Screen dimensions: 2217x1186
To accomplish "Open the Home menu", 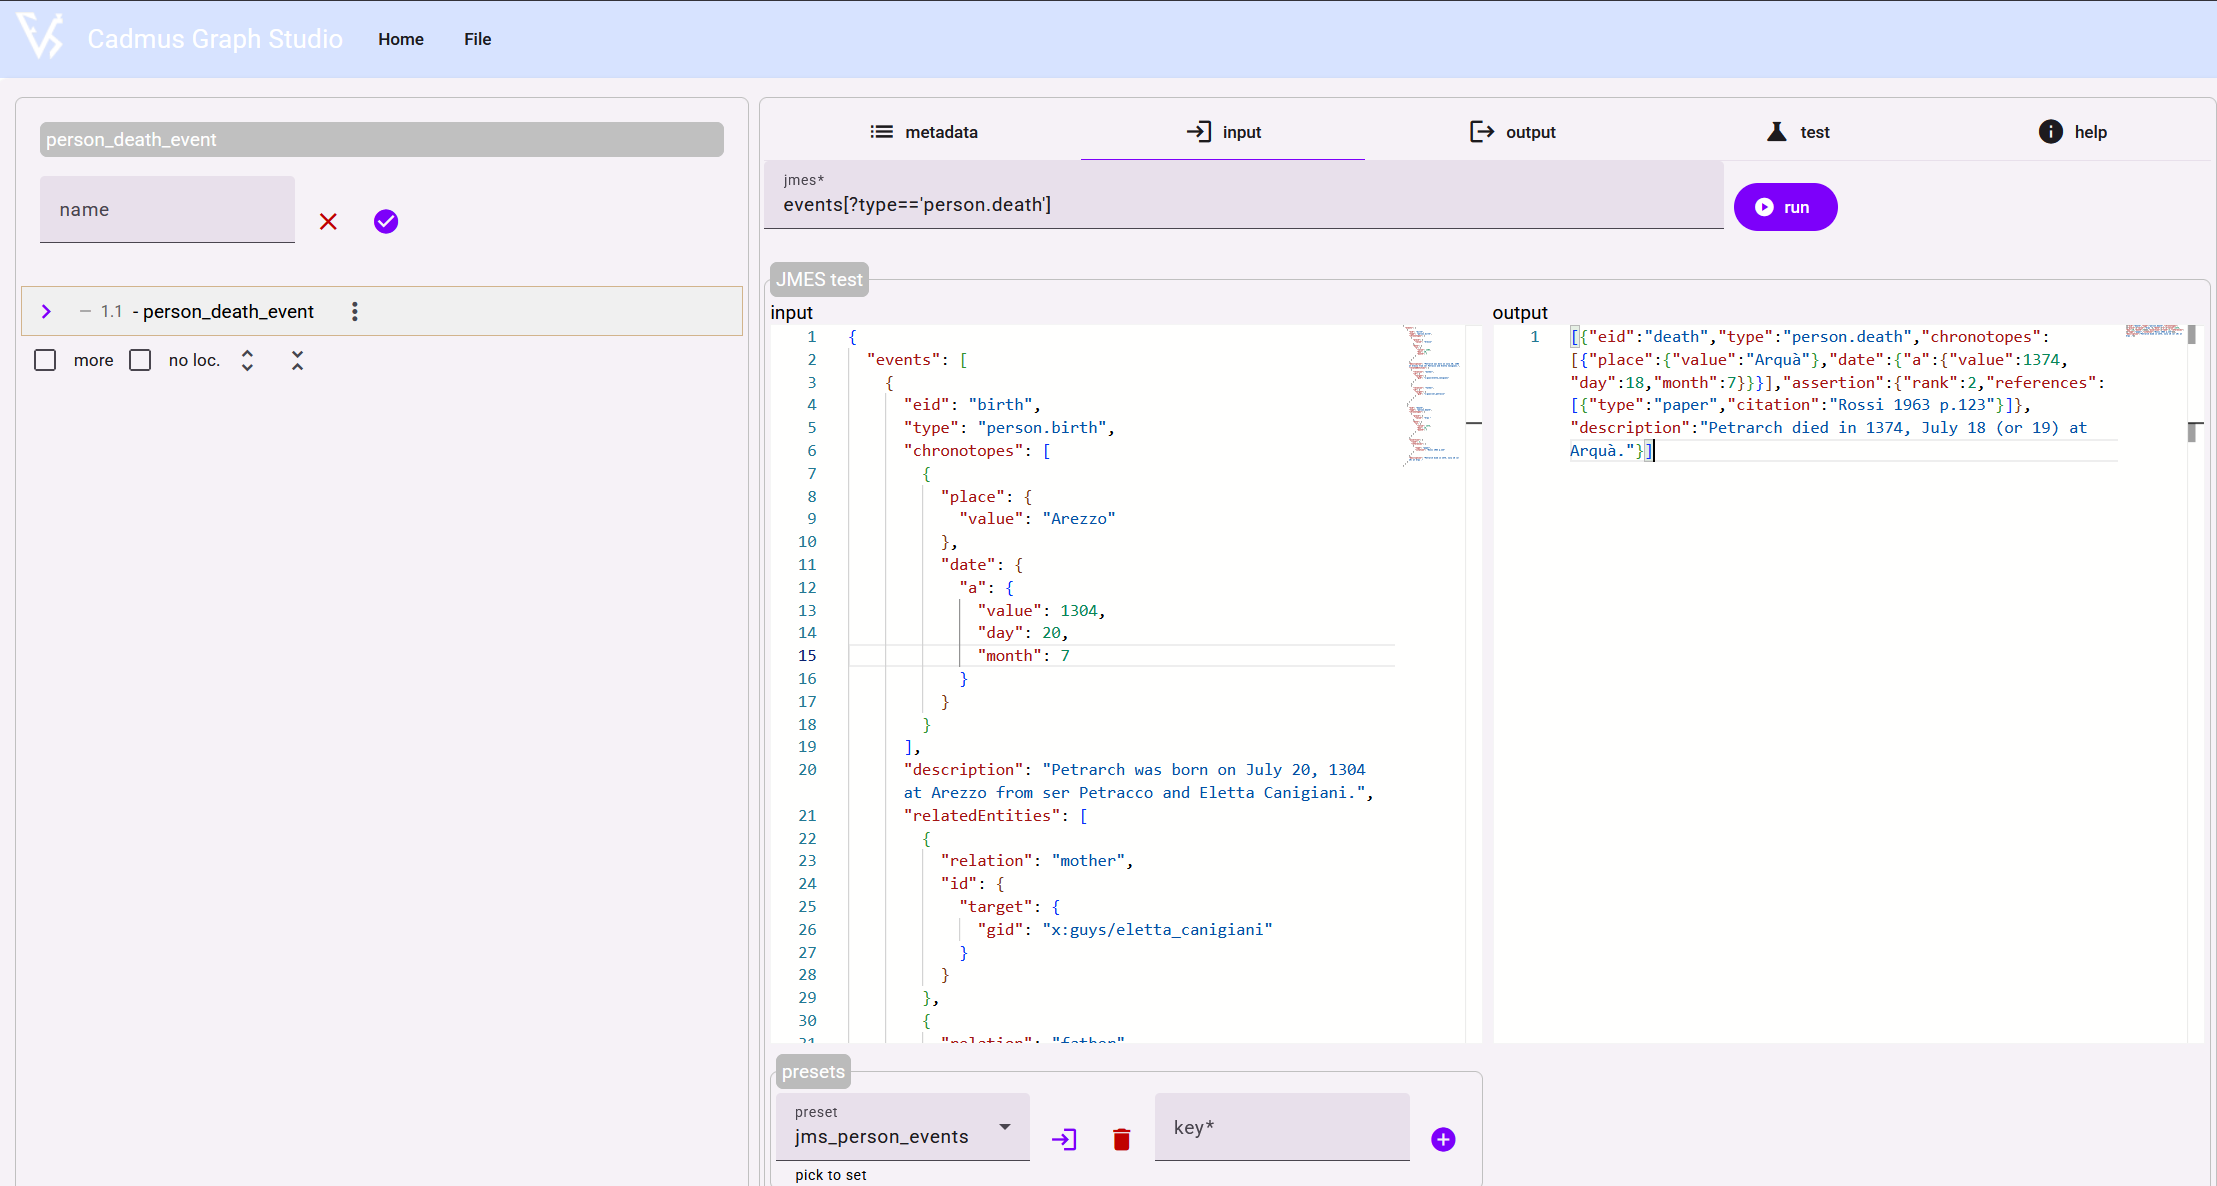I will pyautogui.click(x=401, y=39).
